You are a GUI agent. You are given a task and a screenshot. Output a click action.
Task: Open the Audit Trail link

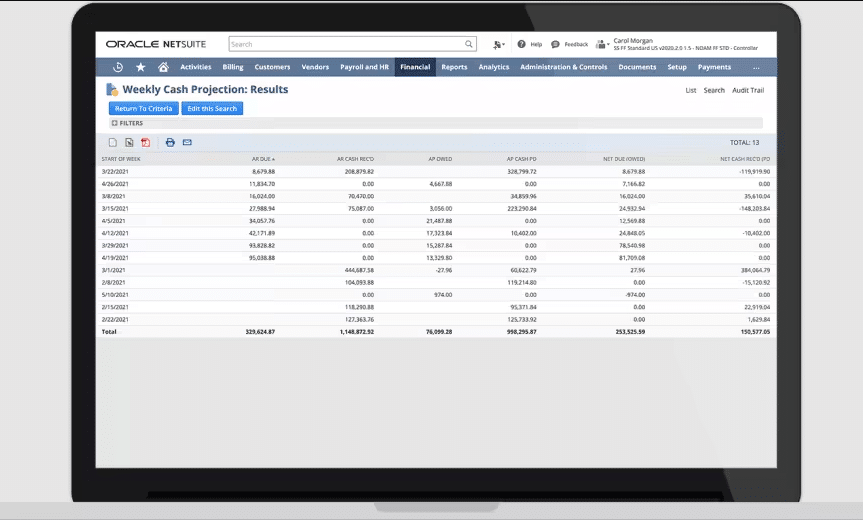748,90
